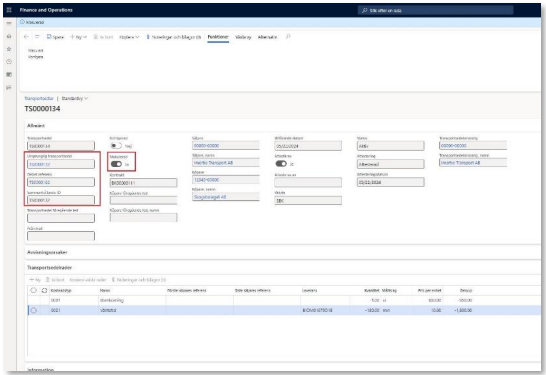Toggle the Makulerad switch
The width and height of the screenshot is (546, 375).
tap(116, 164)
